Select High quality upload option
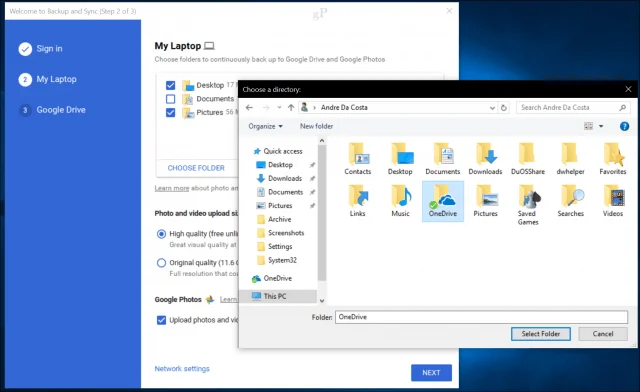The image size is (640, 392). [x=161, y=234]
